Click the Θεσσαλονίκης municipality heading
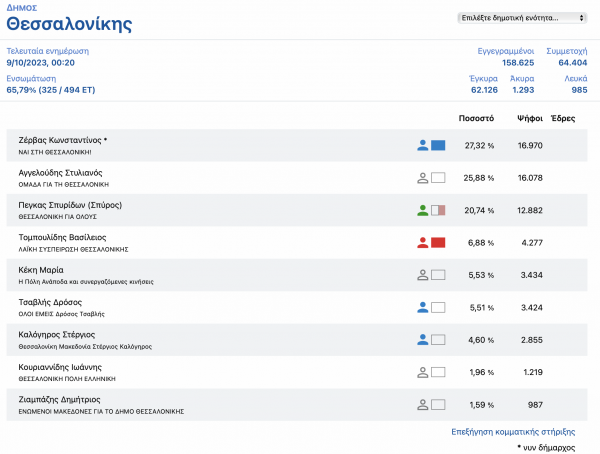 tap(69, 24)
